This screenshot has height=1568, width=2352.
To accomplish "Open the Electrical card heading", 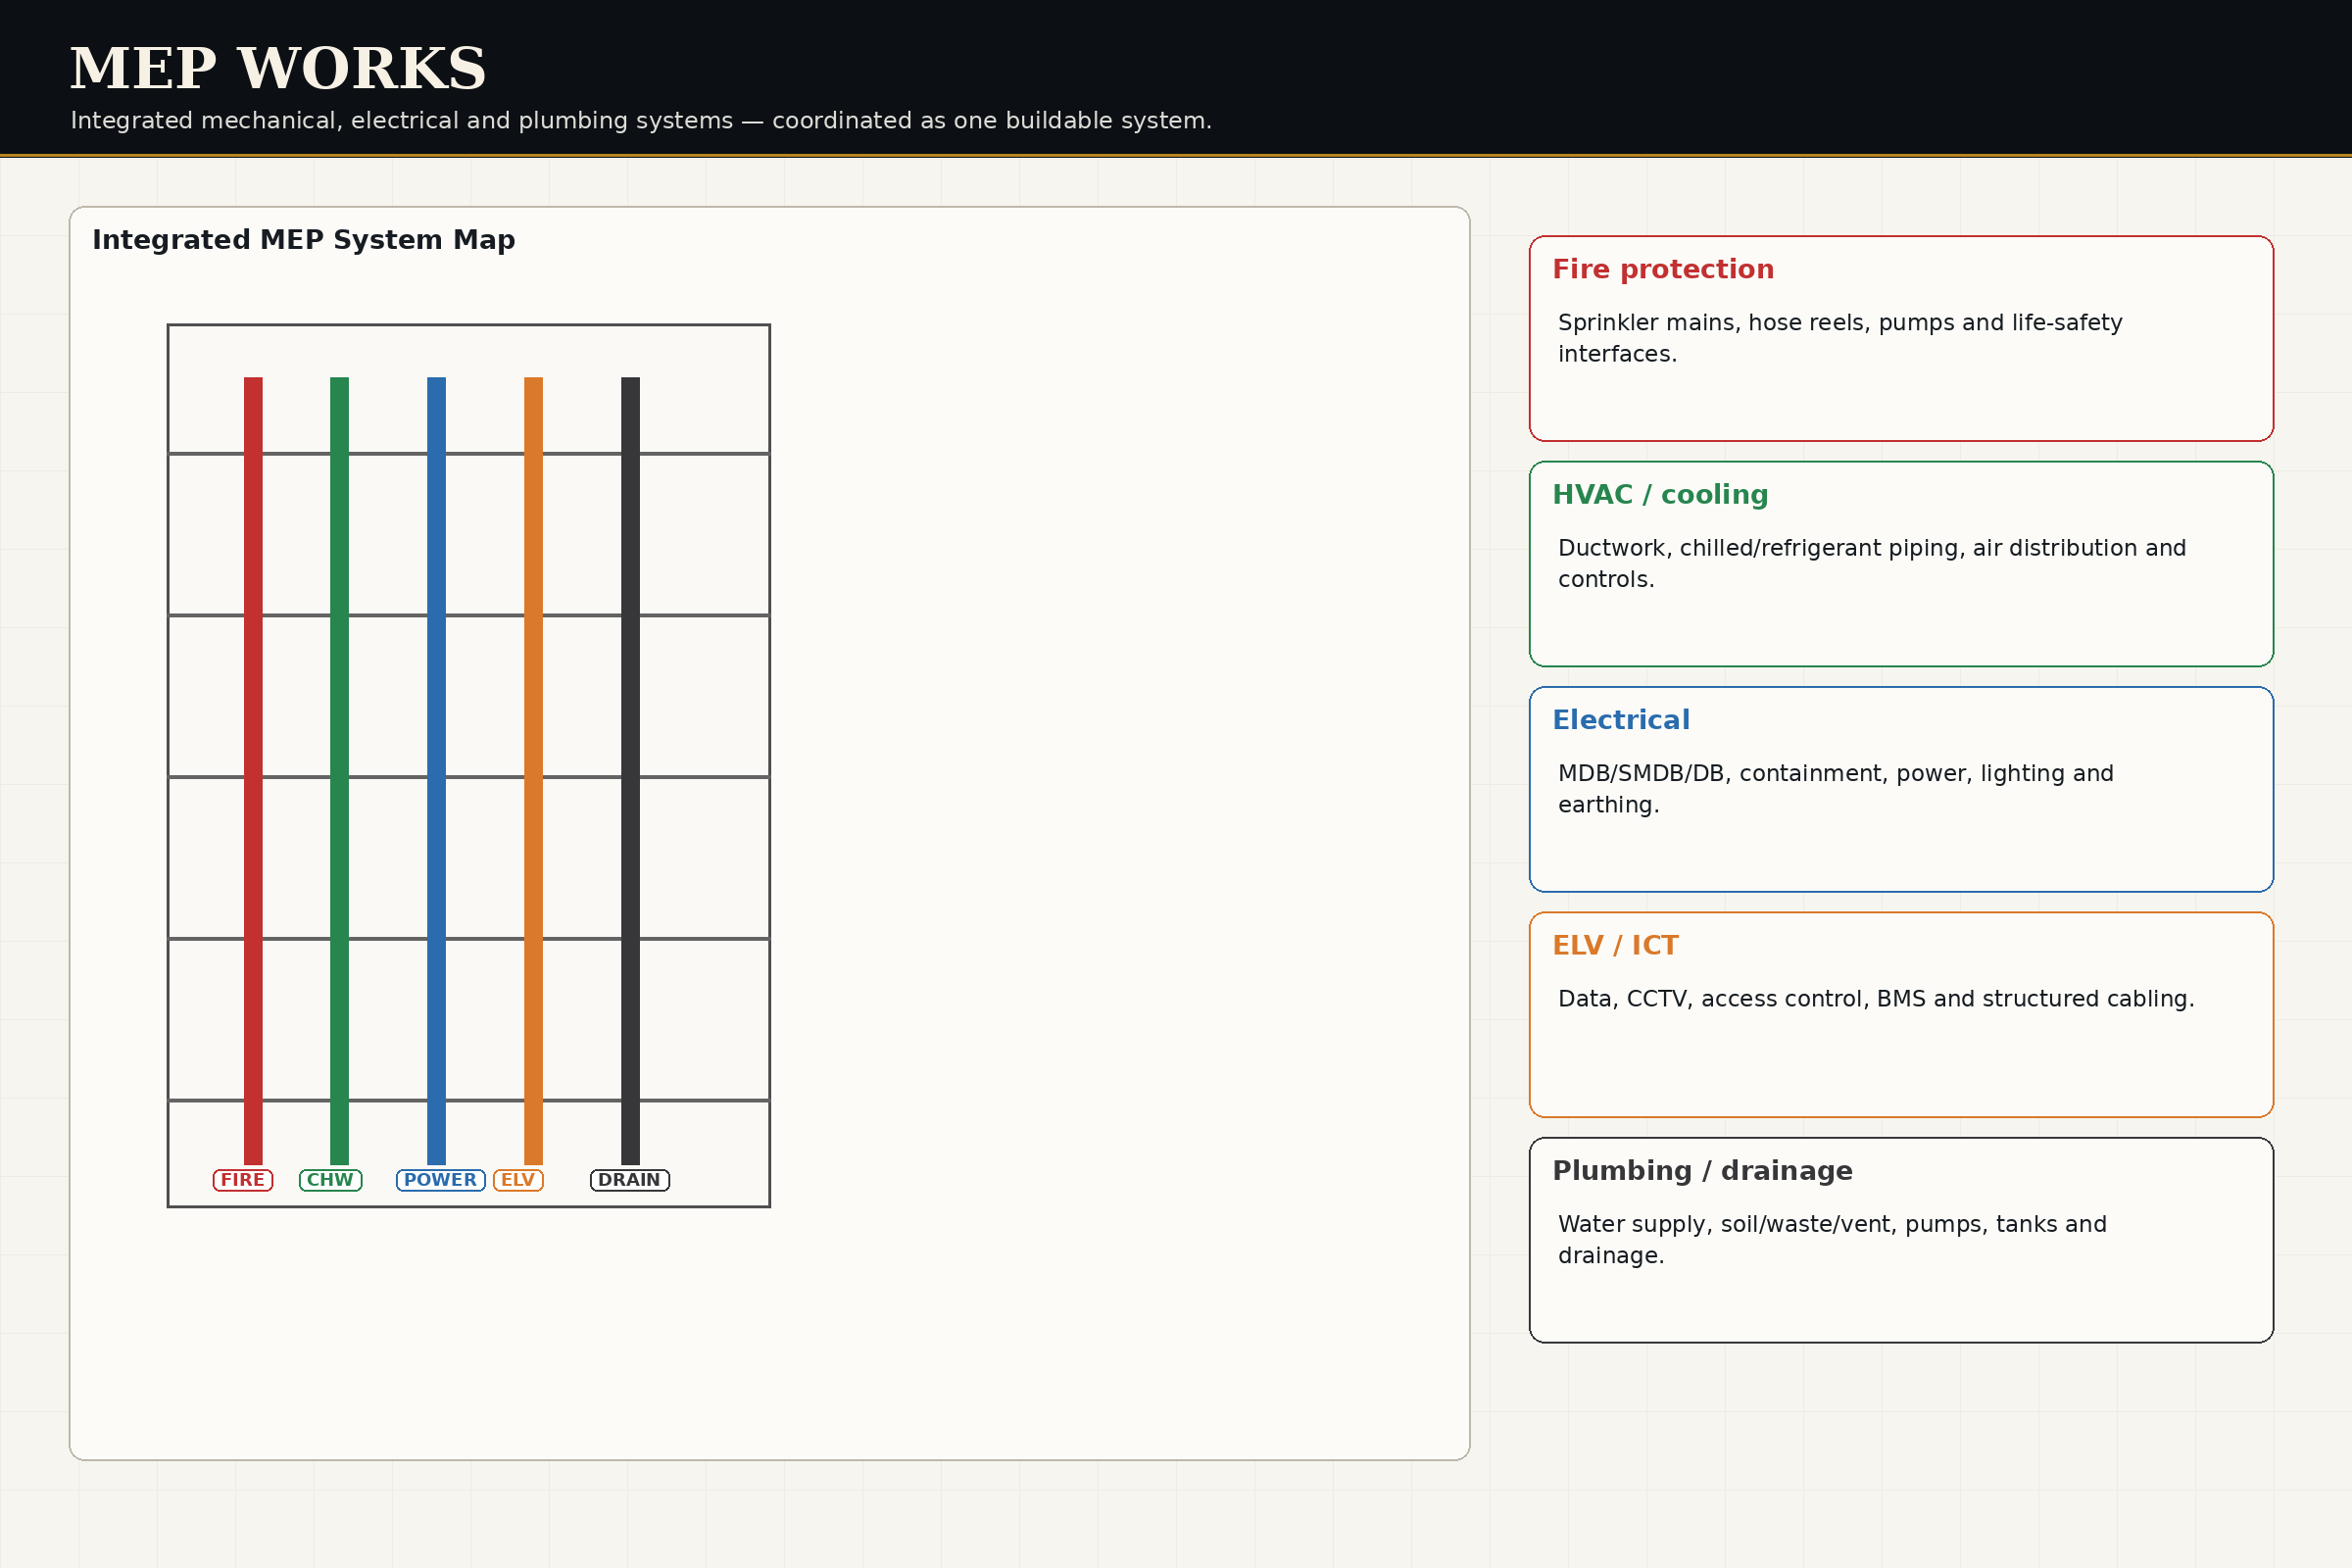I will [1621, 720].
